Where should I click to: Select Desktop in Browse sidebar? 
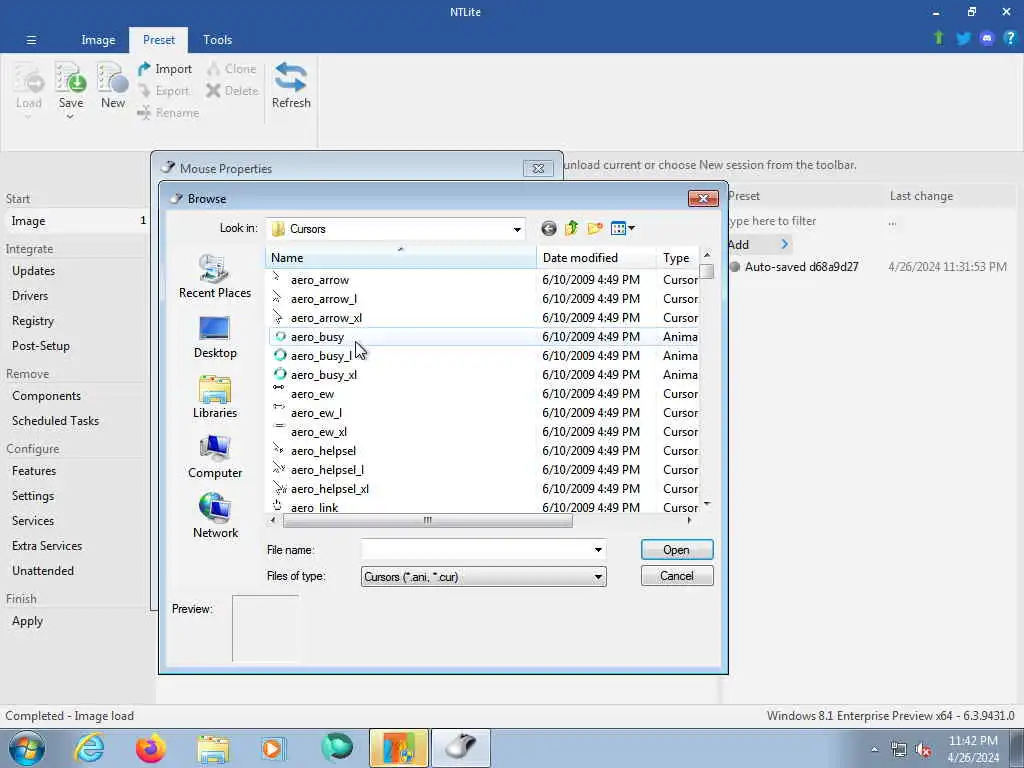215,337
